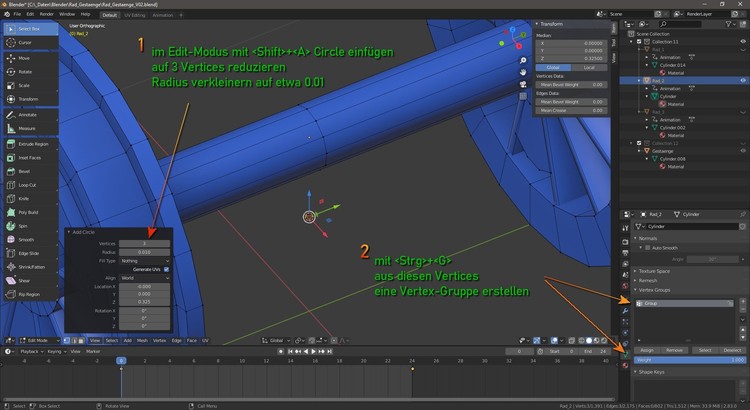
Task: Click the Assign vertex group button
Action: point(648,350)
